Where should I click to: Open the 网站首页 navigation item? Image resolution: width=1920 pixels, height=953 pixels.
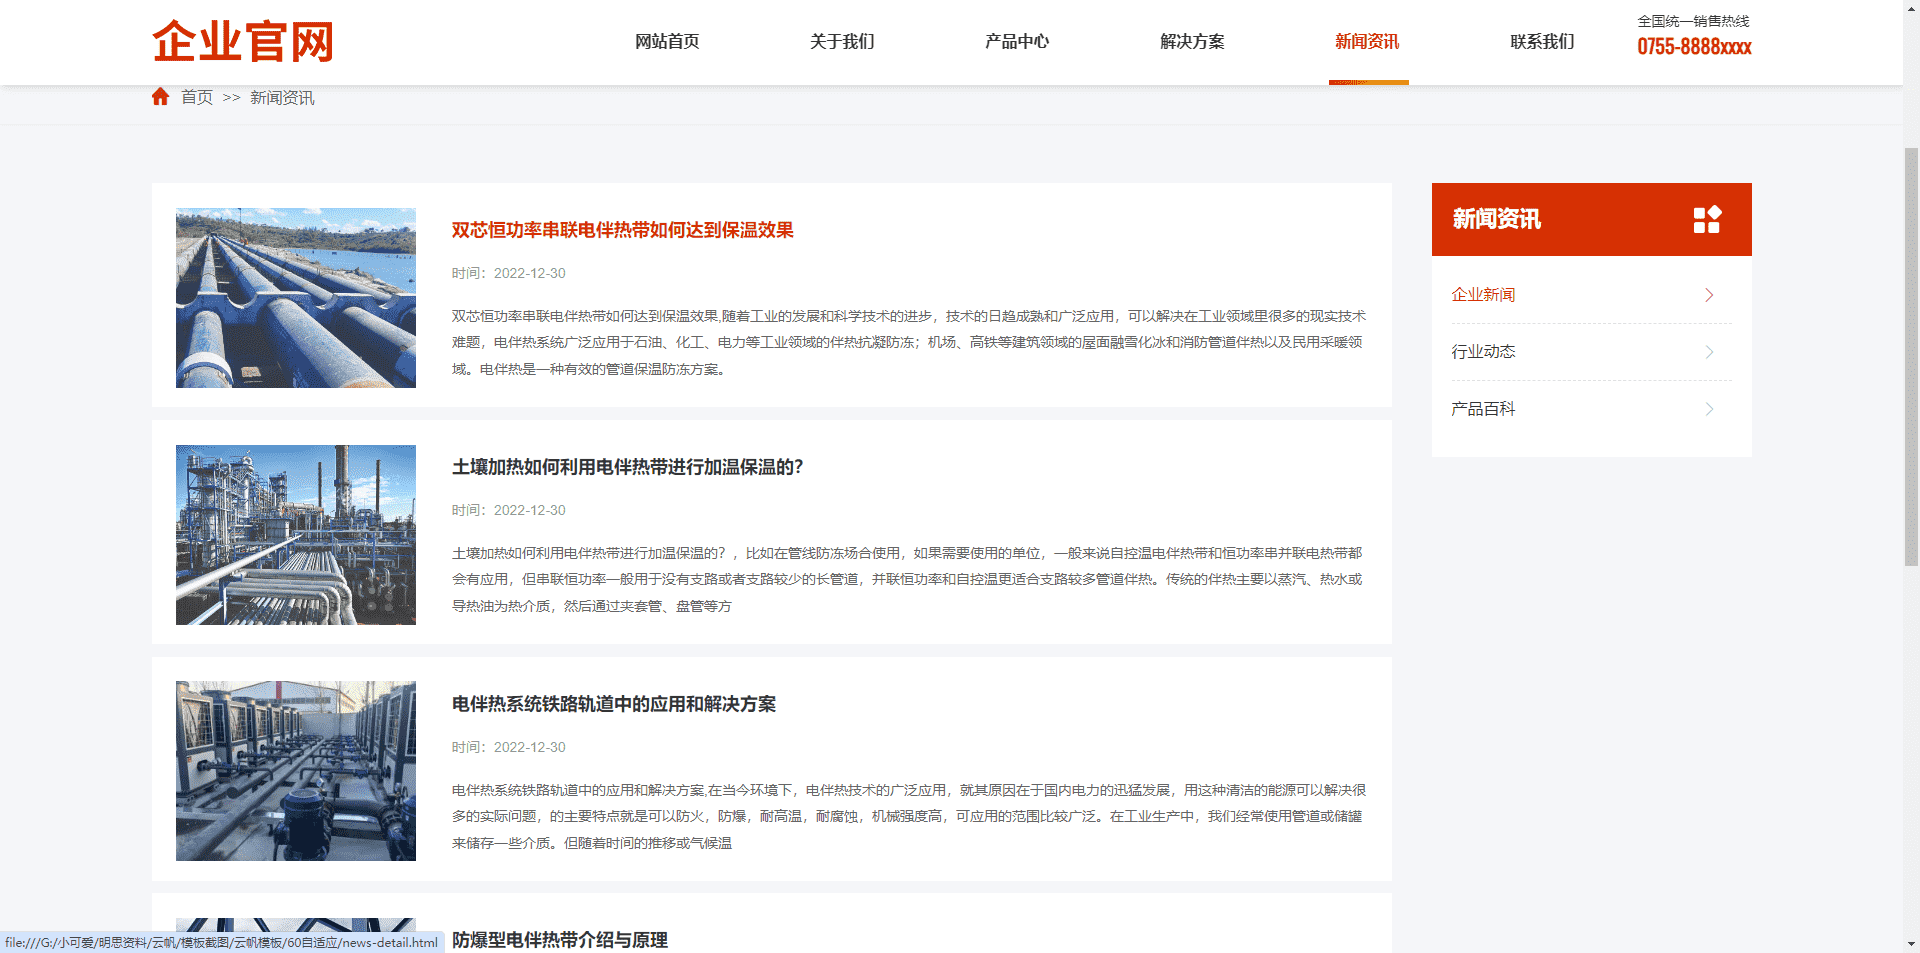[x=667, y=42]
